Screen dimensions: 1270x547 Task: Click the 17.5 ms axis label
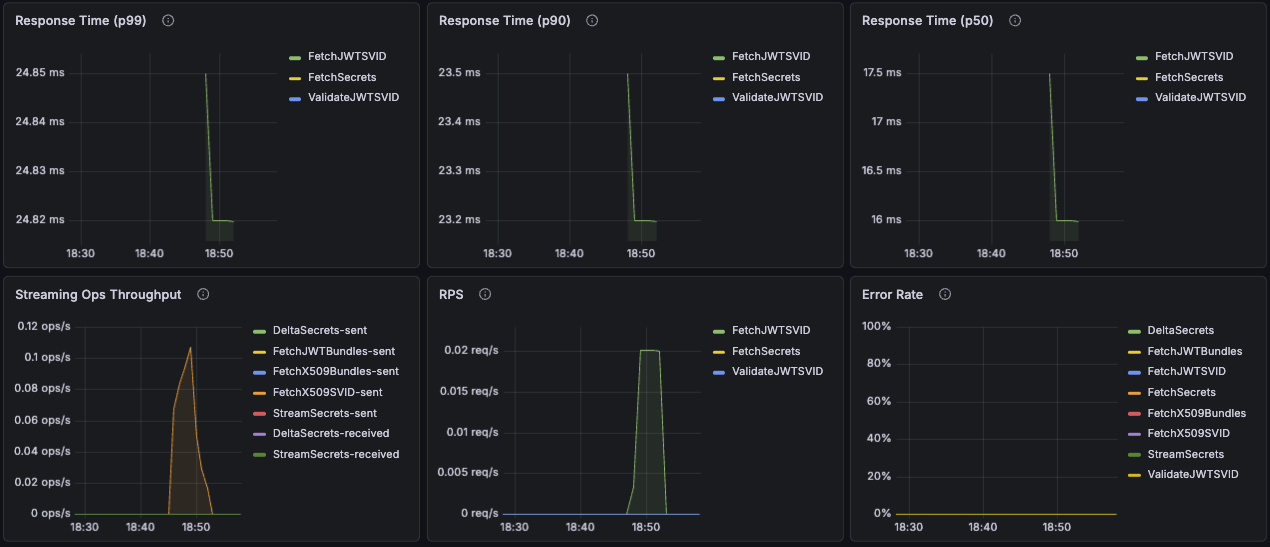point(883,73)
